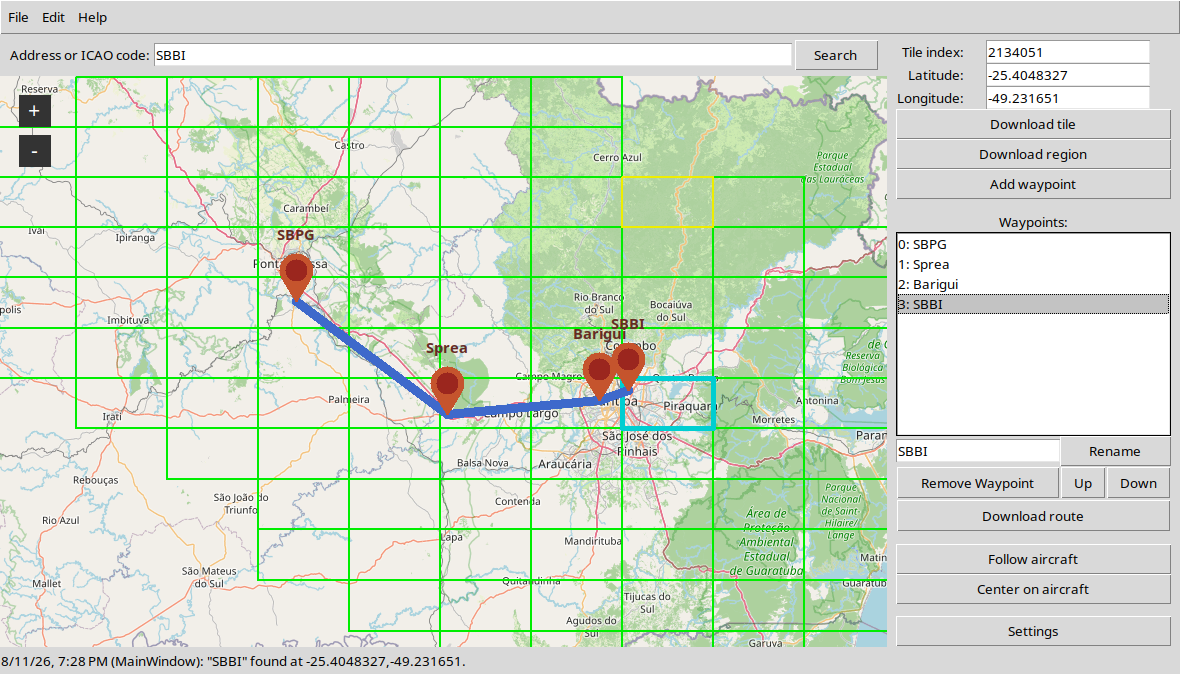Select the Barigui map marker pin
Screen dimensions: 1180x674
click(x=599, y=377)
